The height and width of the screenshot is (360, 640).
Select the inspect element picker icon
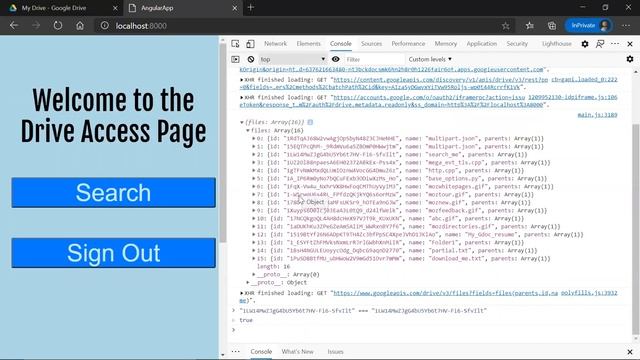click(236, 44)
